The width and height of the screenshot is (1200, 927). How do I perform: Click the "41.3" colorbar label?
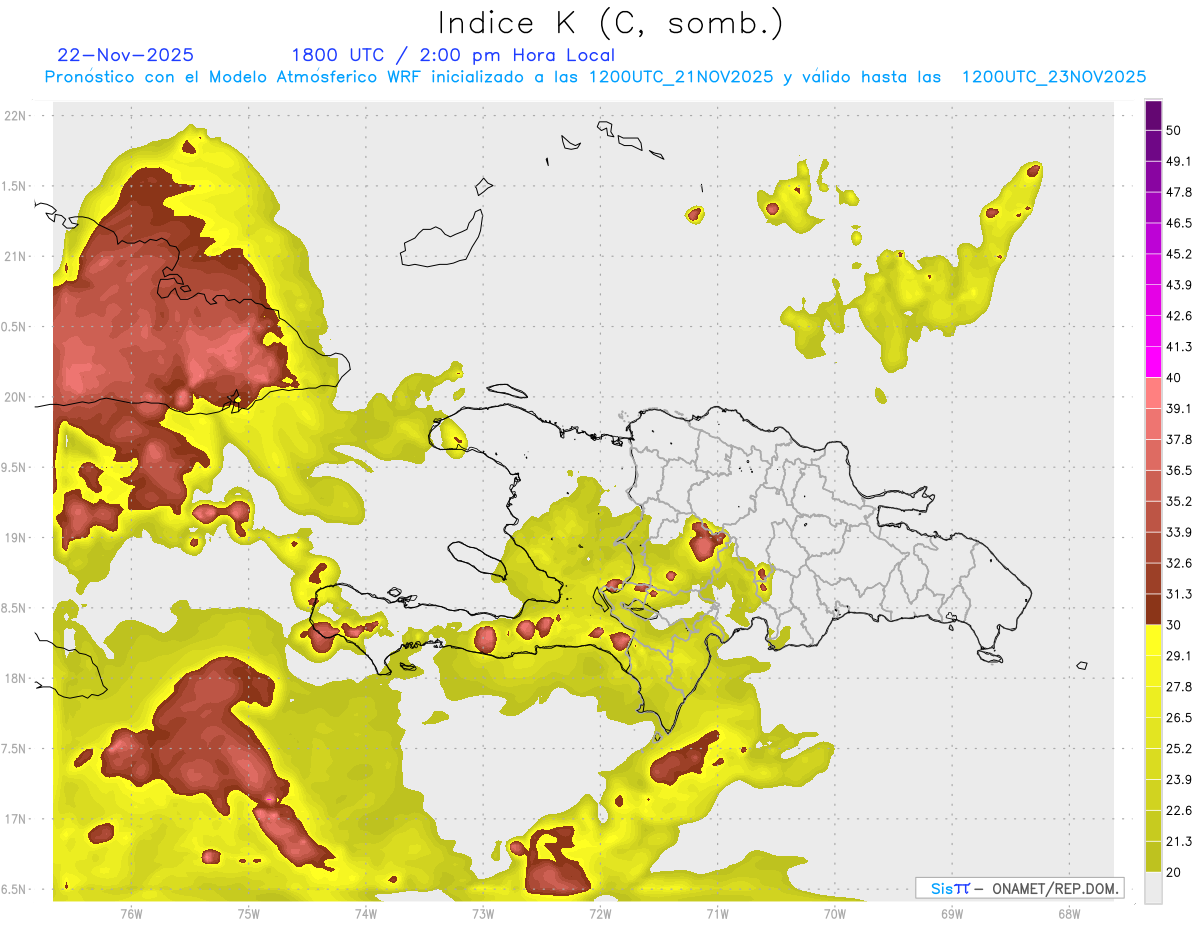coord(1179,347)
